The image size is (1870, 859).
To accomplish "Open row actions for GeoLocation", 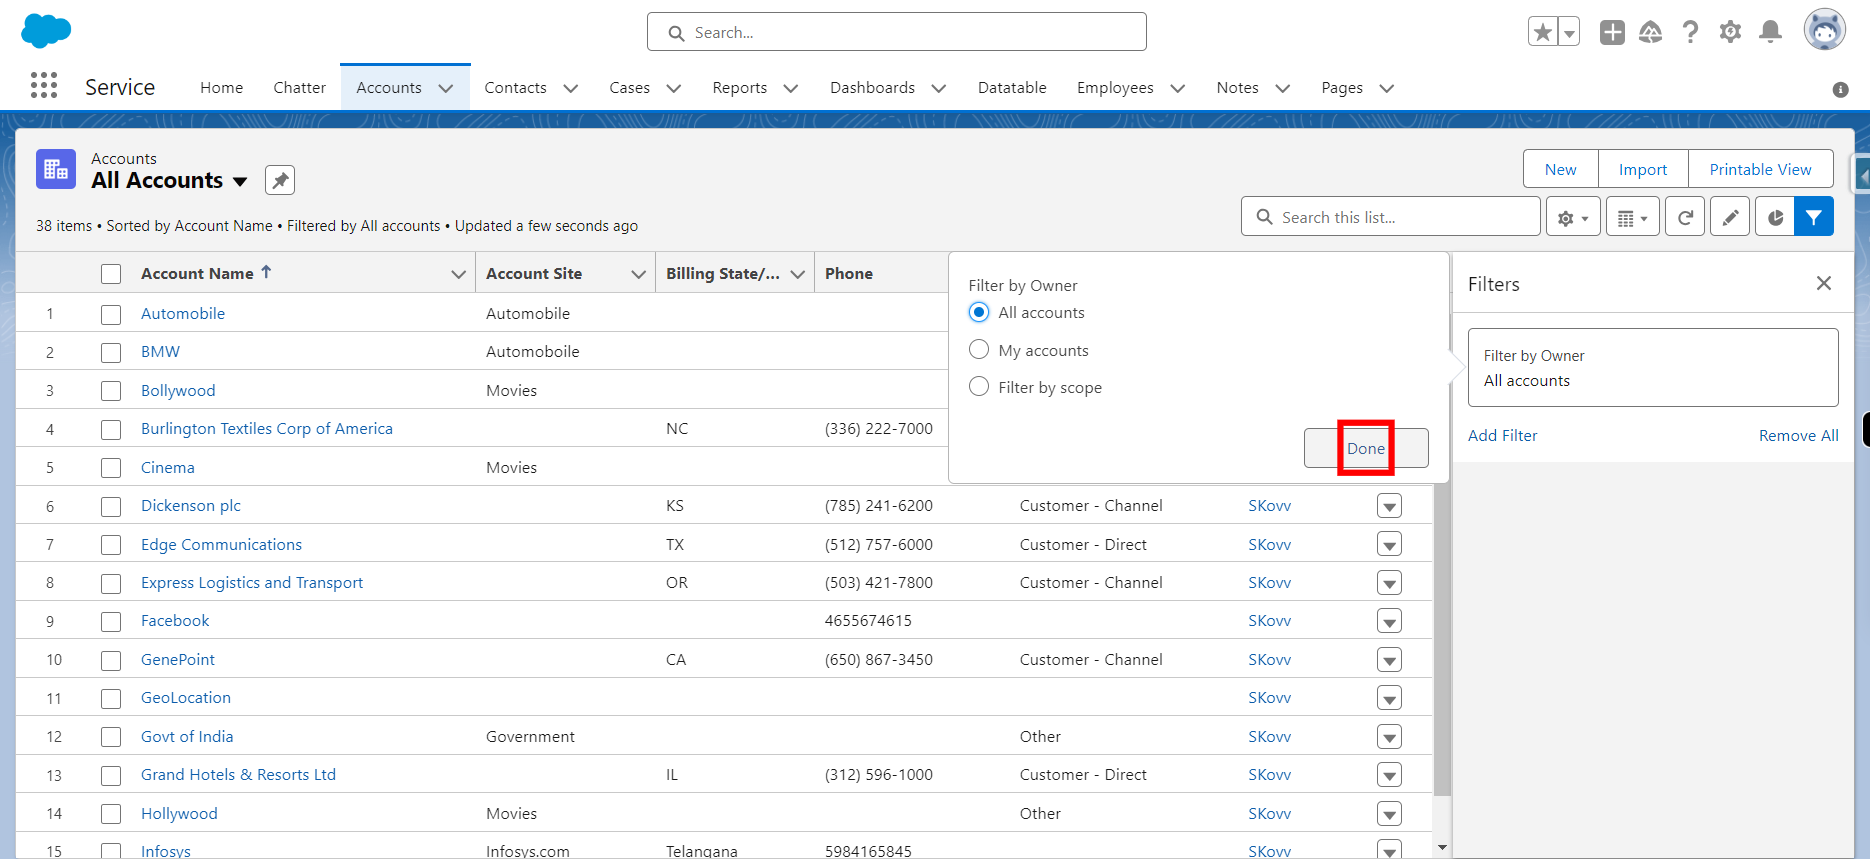I will coord(1389,698).
